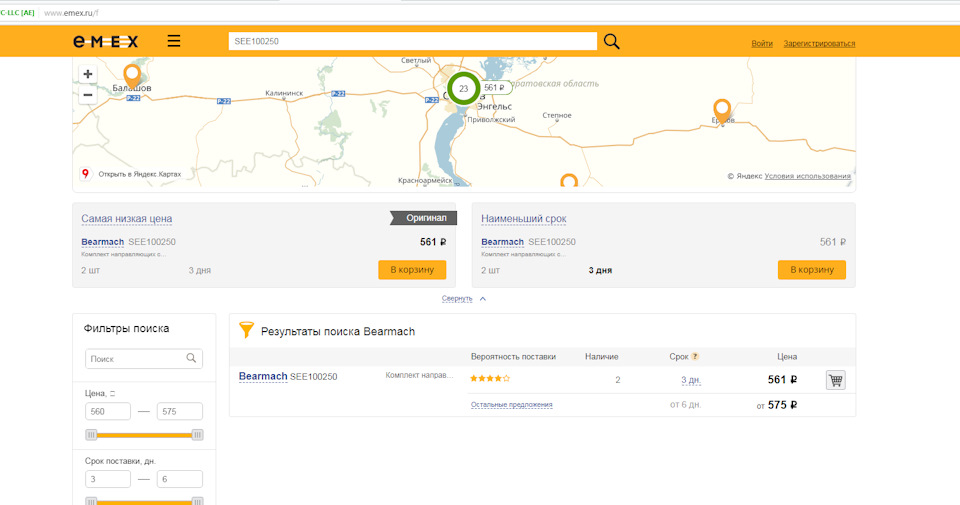Screen dimensions: 960x505
Task: Click the maximum delivery days field 6
Action: (179, 479)
